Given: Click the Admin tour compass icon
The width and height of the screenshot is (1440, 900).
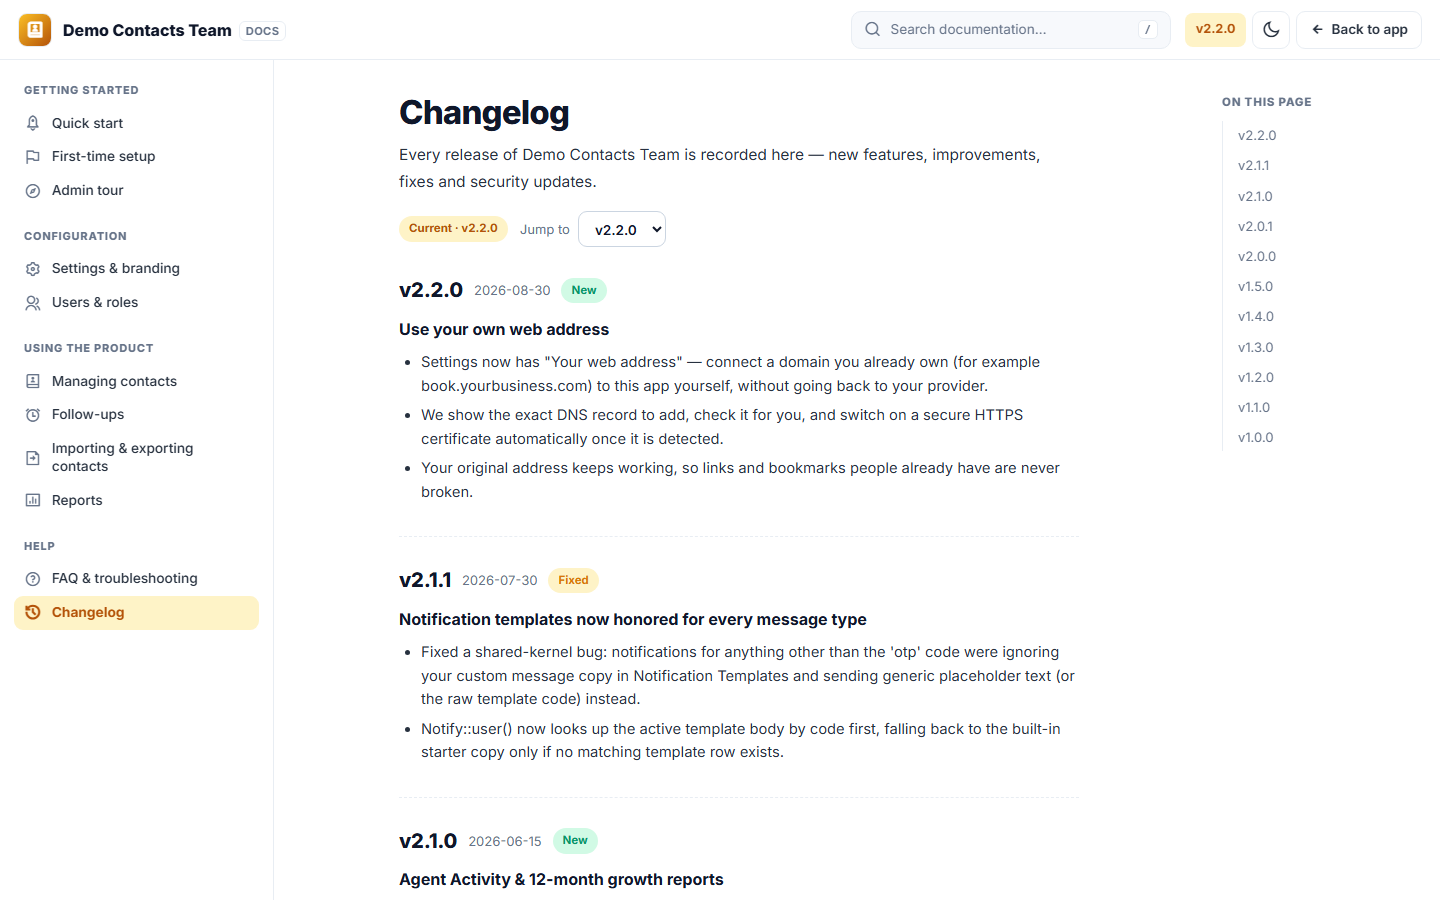Looking at the screenshot, I should click(x=33, y=191).
